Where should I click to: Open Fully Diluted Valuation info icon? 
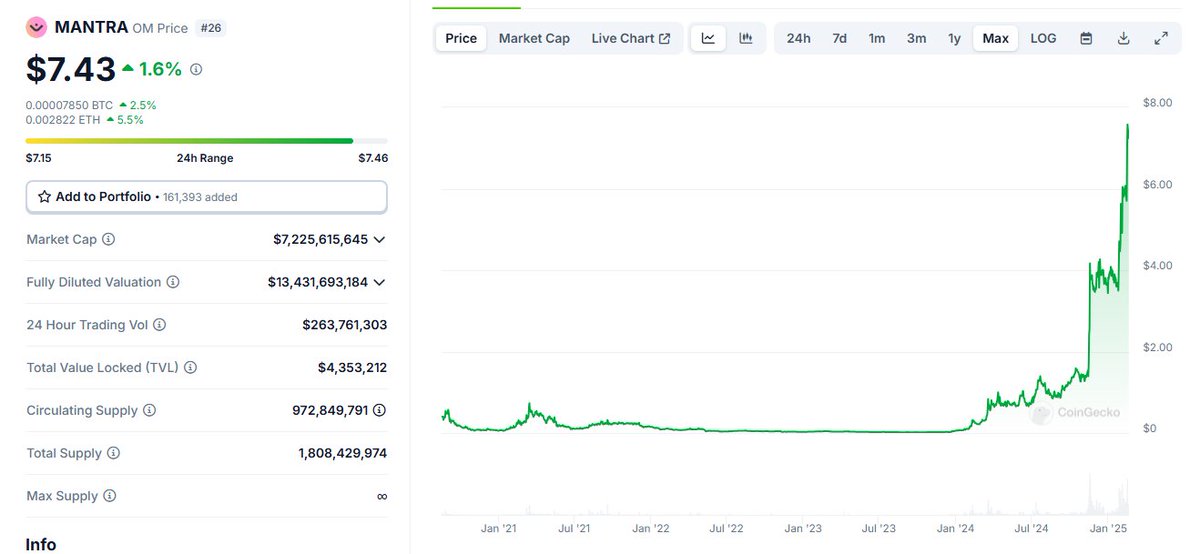click(x=173, y=283)
